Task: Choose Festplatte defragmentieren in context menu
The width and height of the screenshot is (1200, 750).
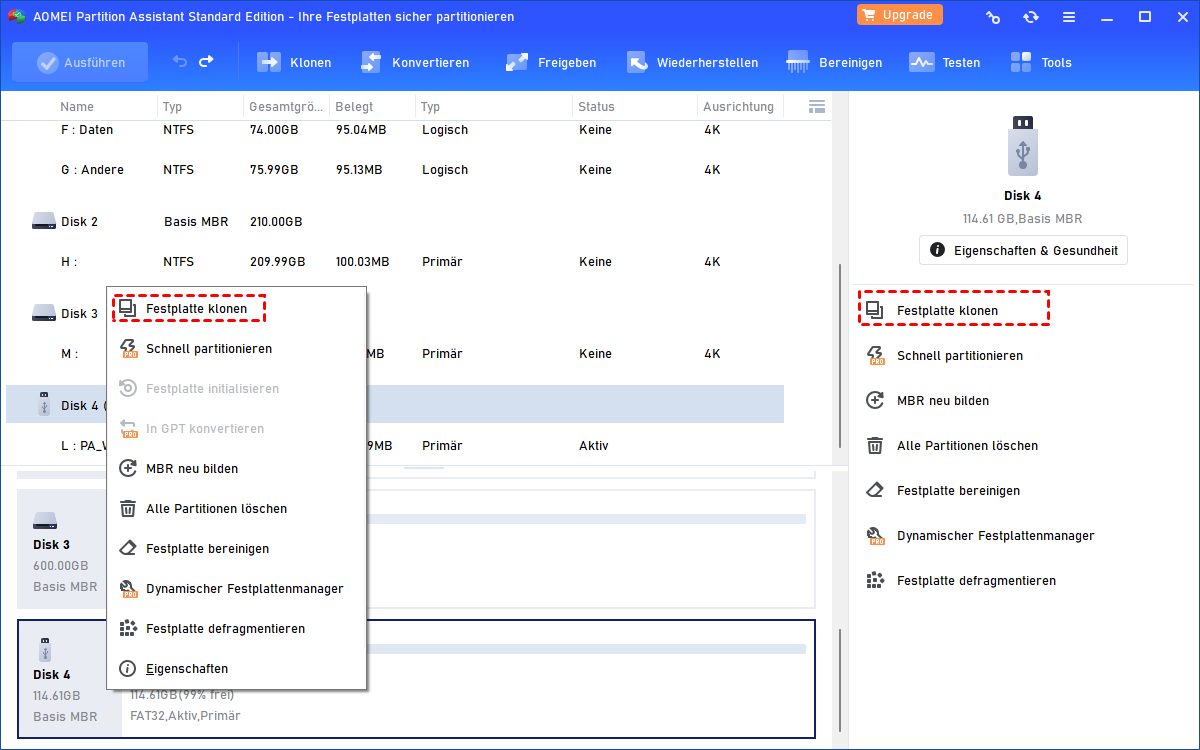Action: 236,629
